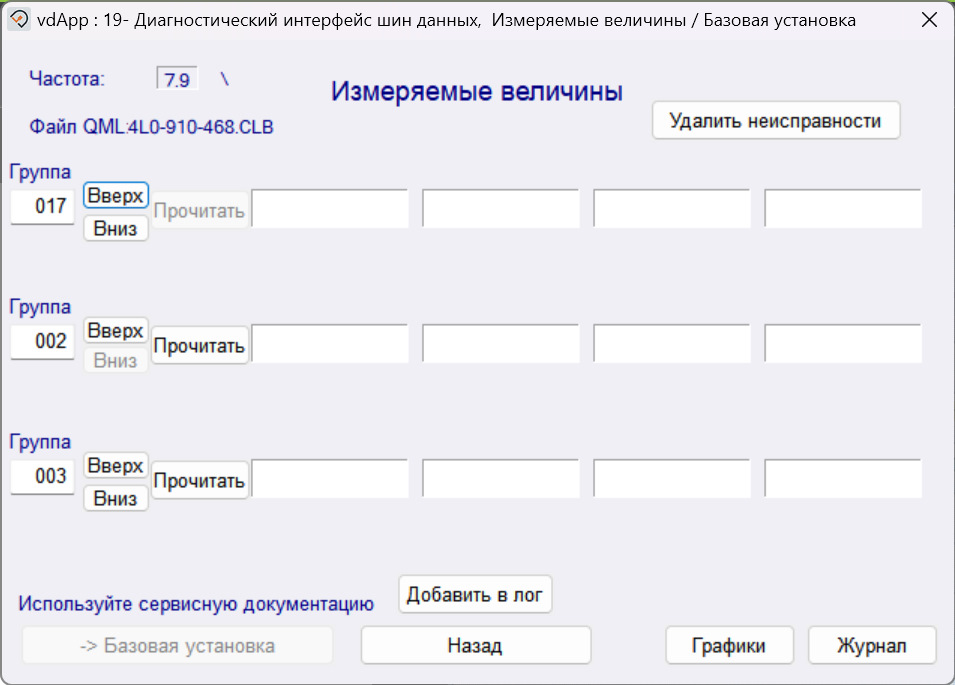Click the disabled Базовая установка button
The image size is (955, 685).
[176, 645]
